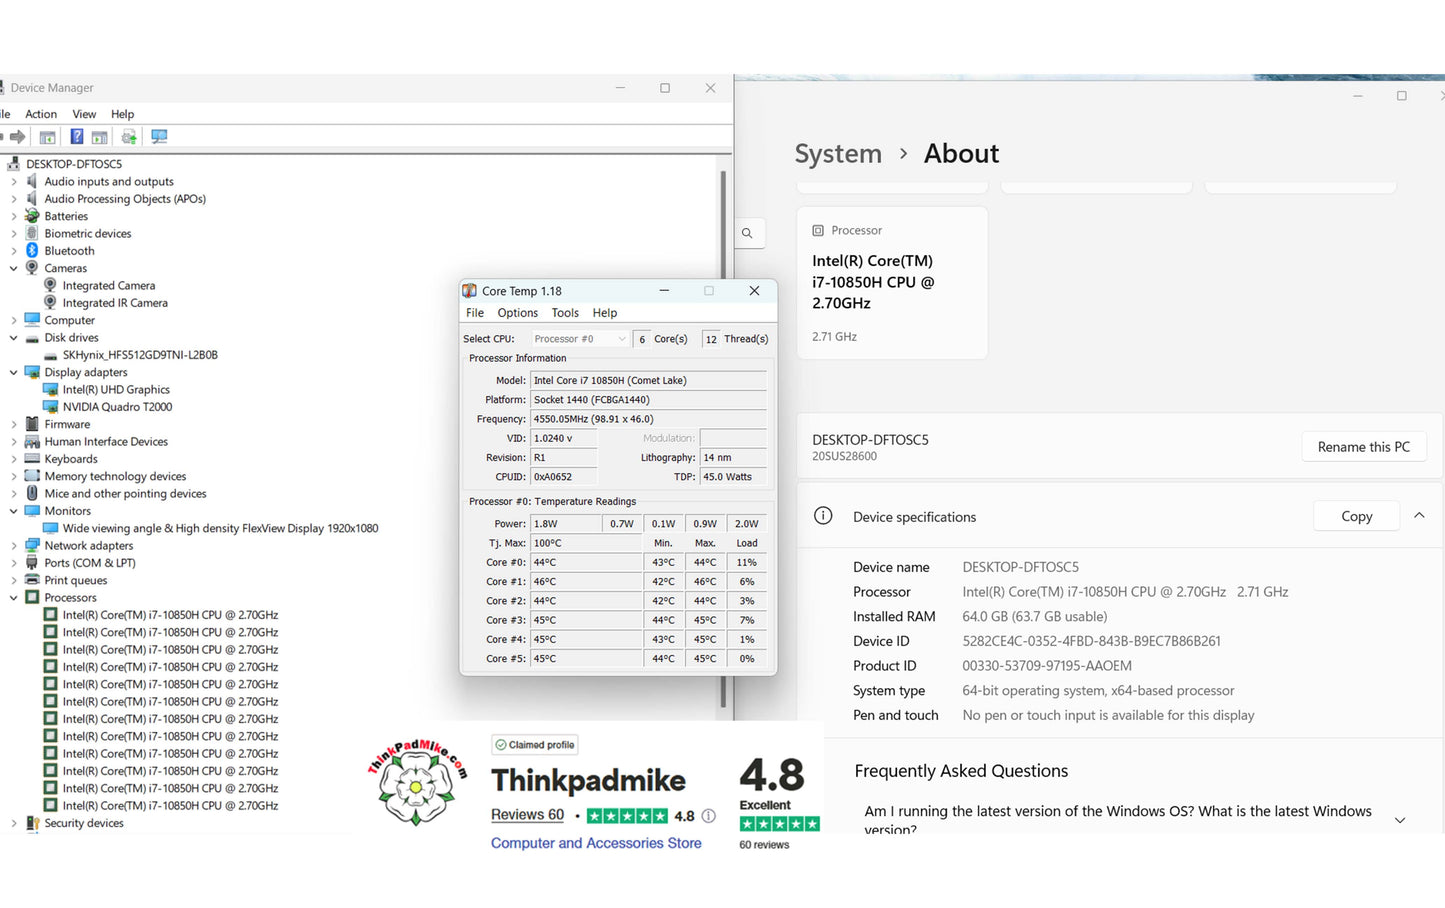
Task: Click the NVIDIA Quadro T2000 adapter icon
Action: 50,407
